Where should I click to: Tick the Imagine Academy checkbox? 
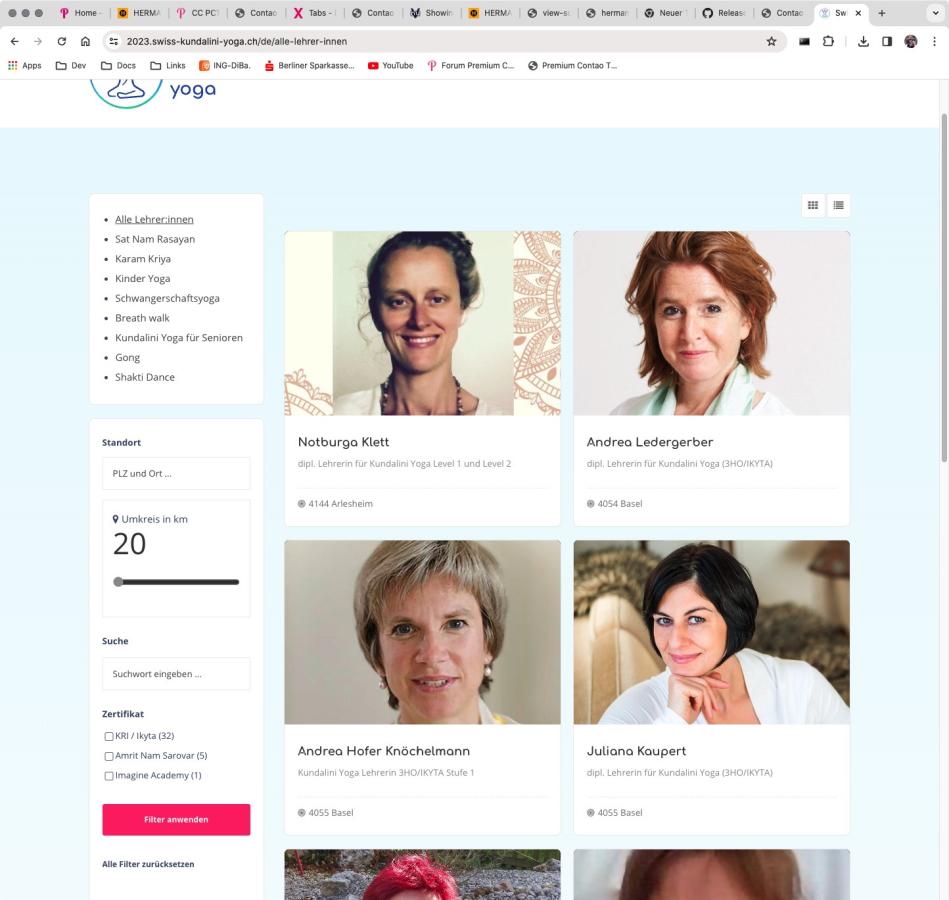109,776
